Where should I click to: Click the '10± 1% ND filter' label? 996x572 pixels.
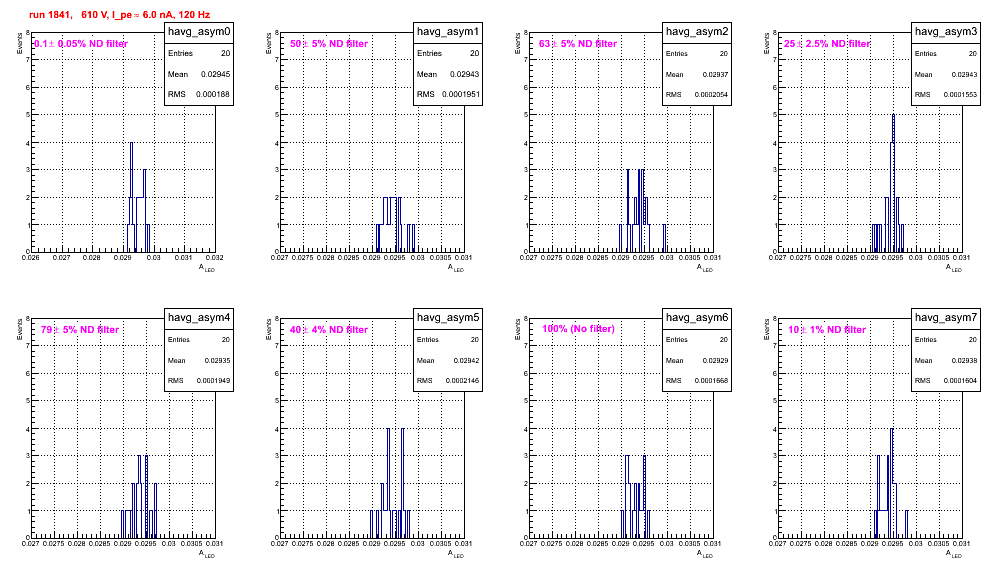(827, 330)
